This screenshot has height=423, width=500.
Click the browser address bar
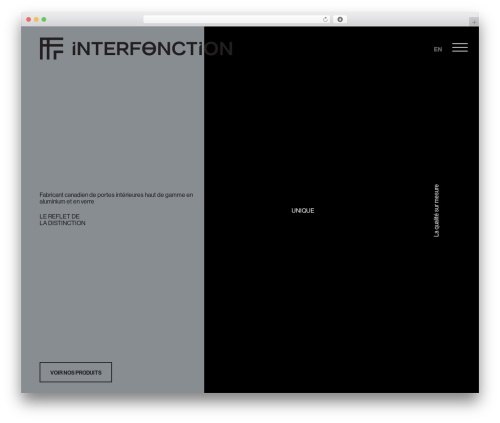point(237,19)
